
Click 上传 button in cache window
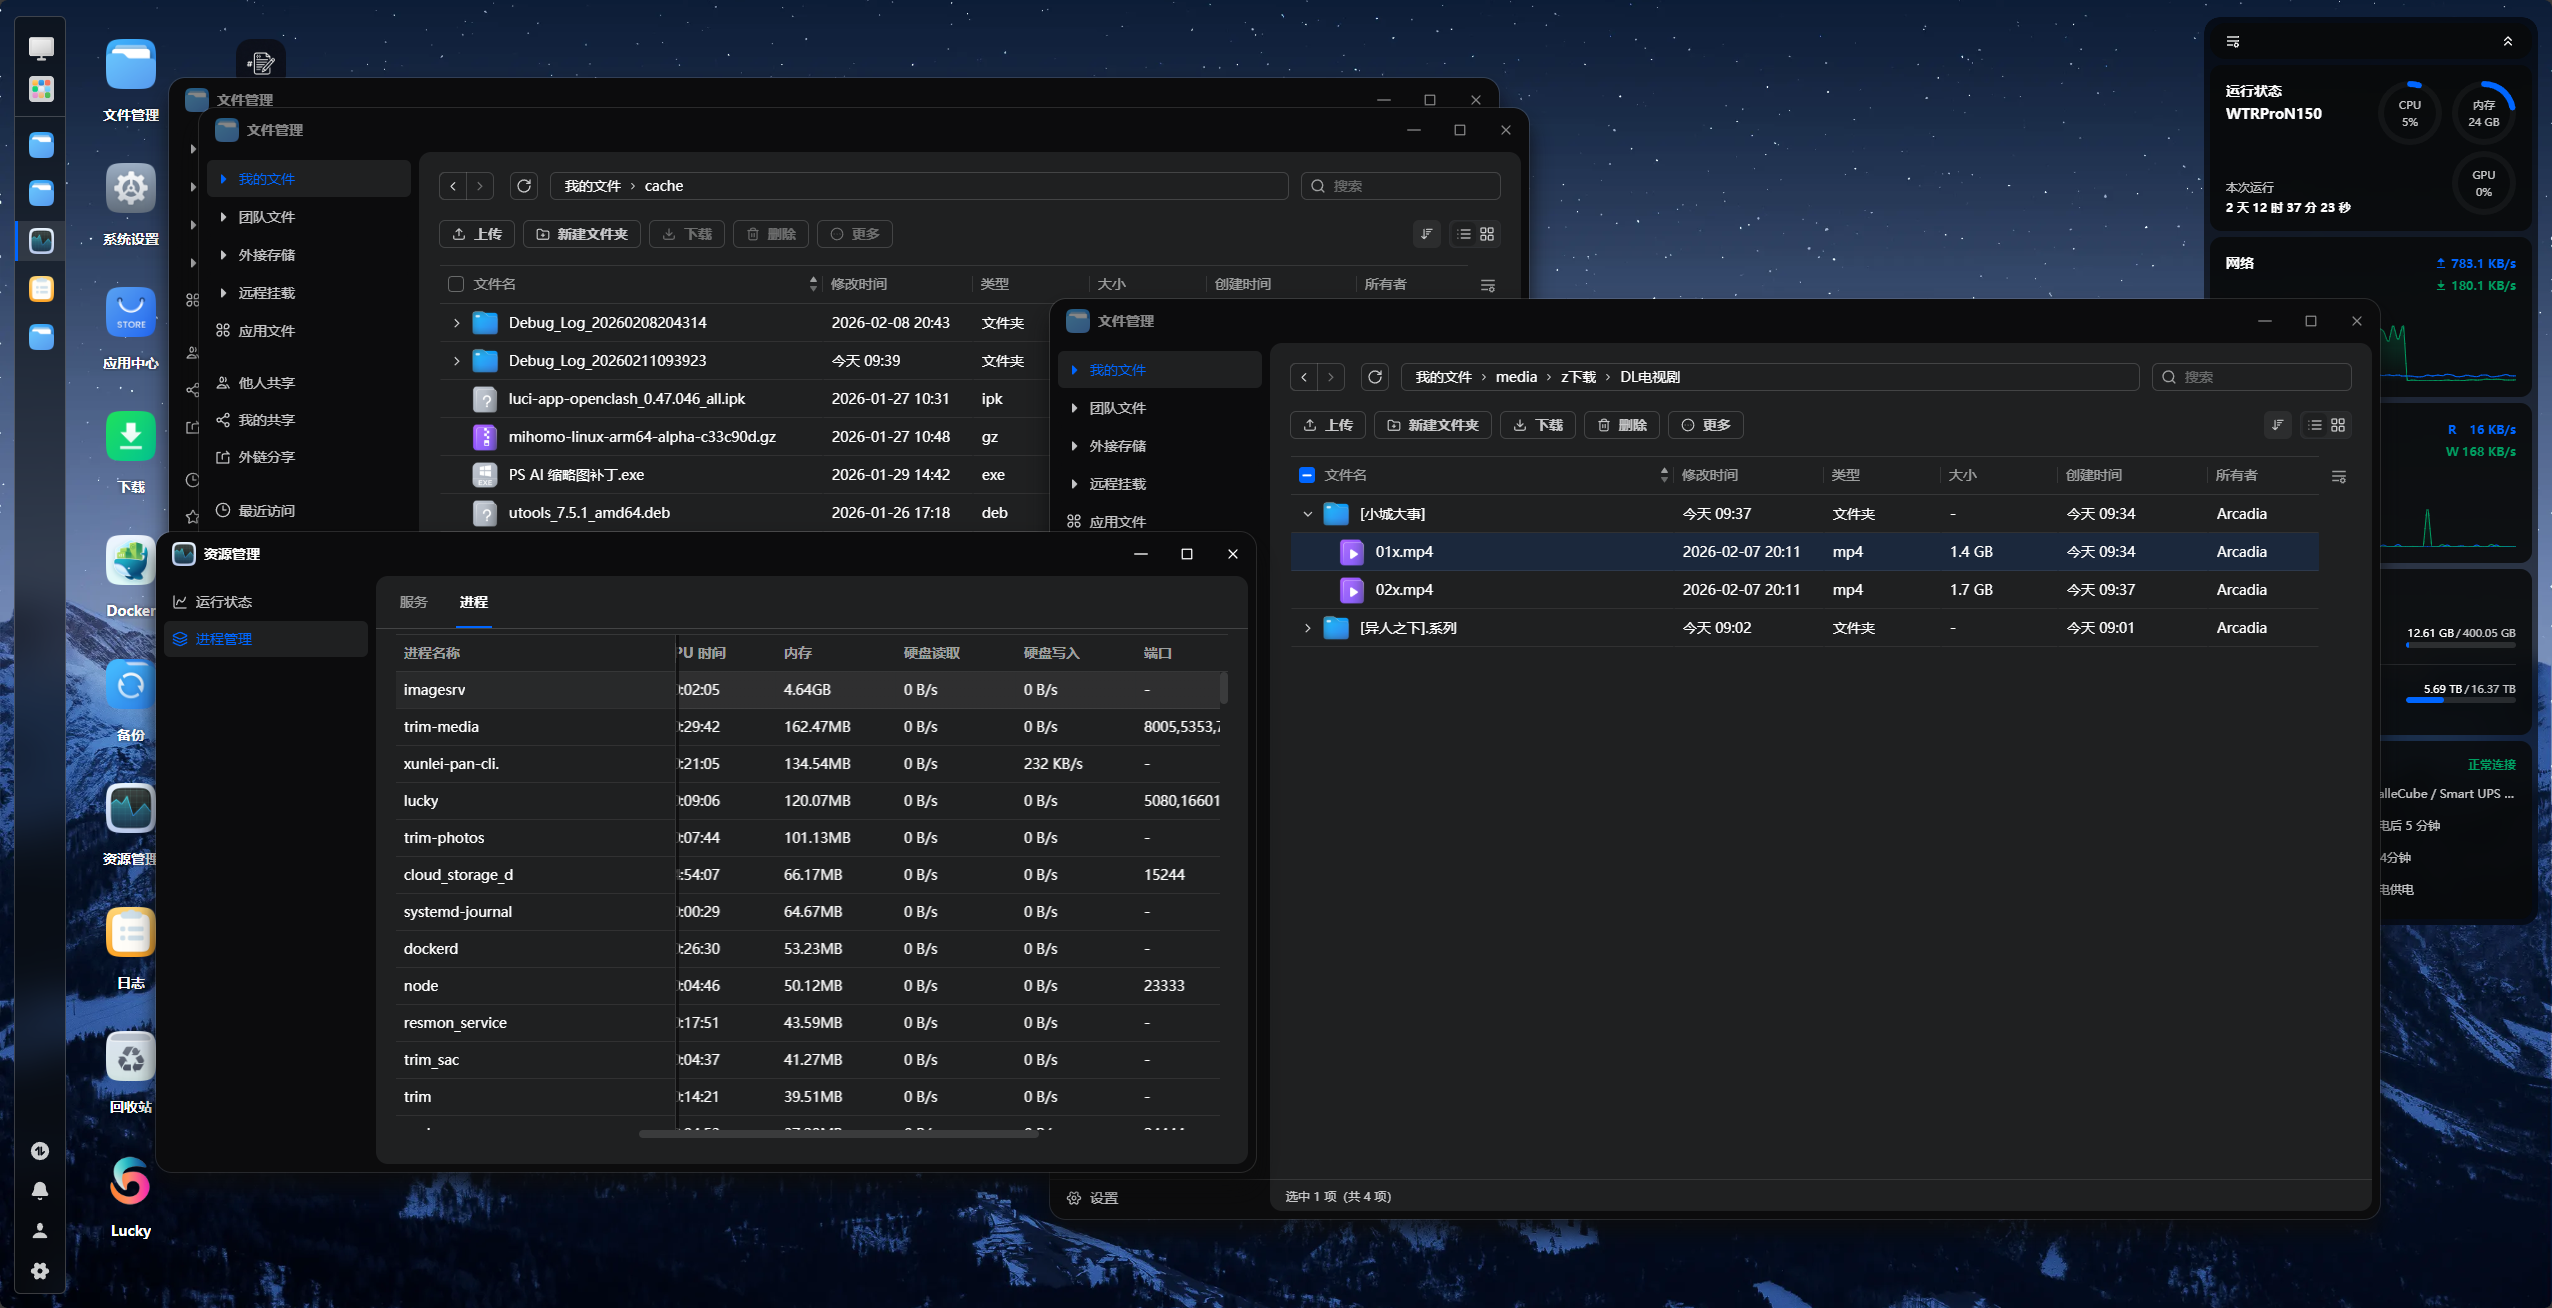pos(477,234)
